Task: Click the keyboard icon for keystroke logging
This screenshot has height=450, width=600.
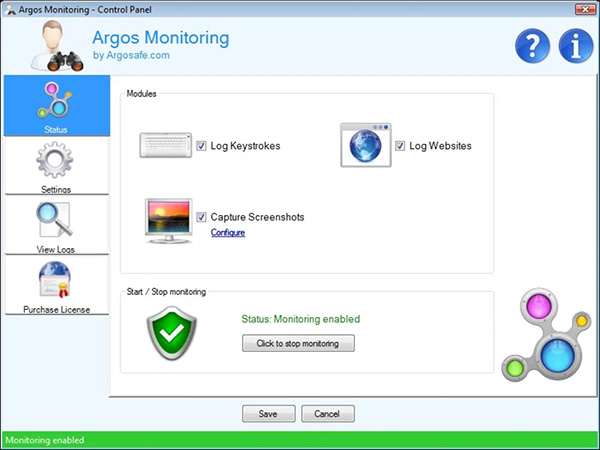Action: pyautogui.click(x=166, y=146)
